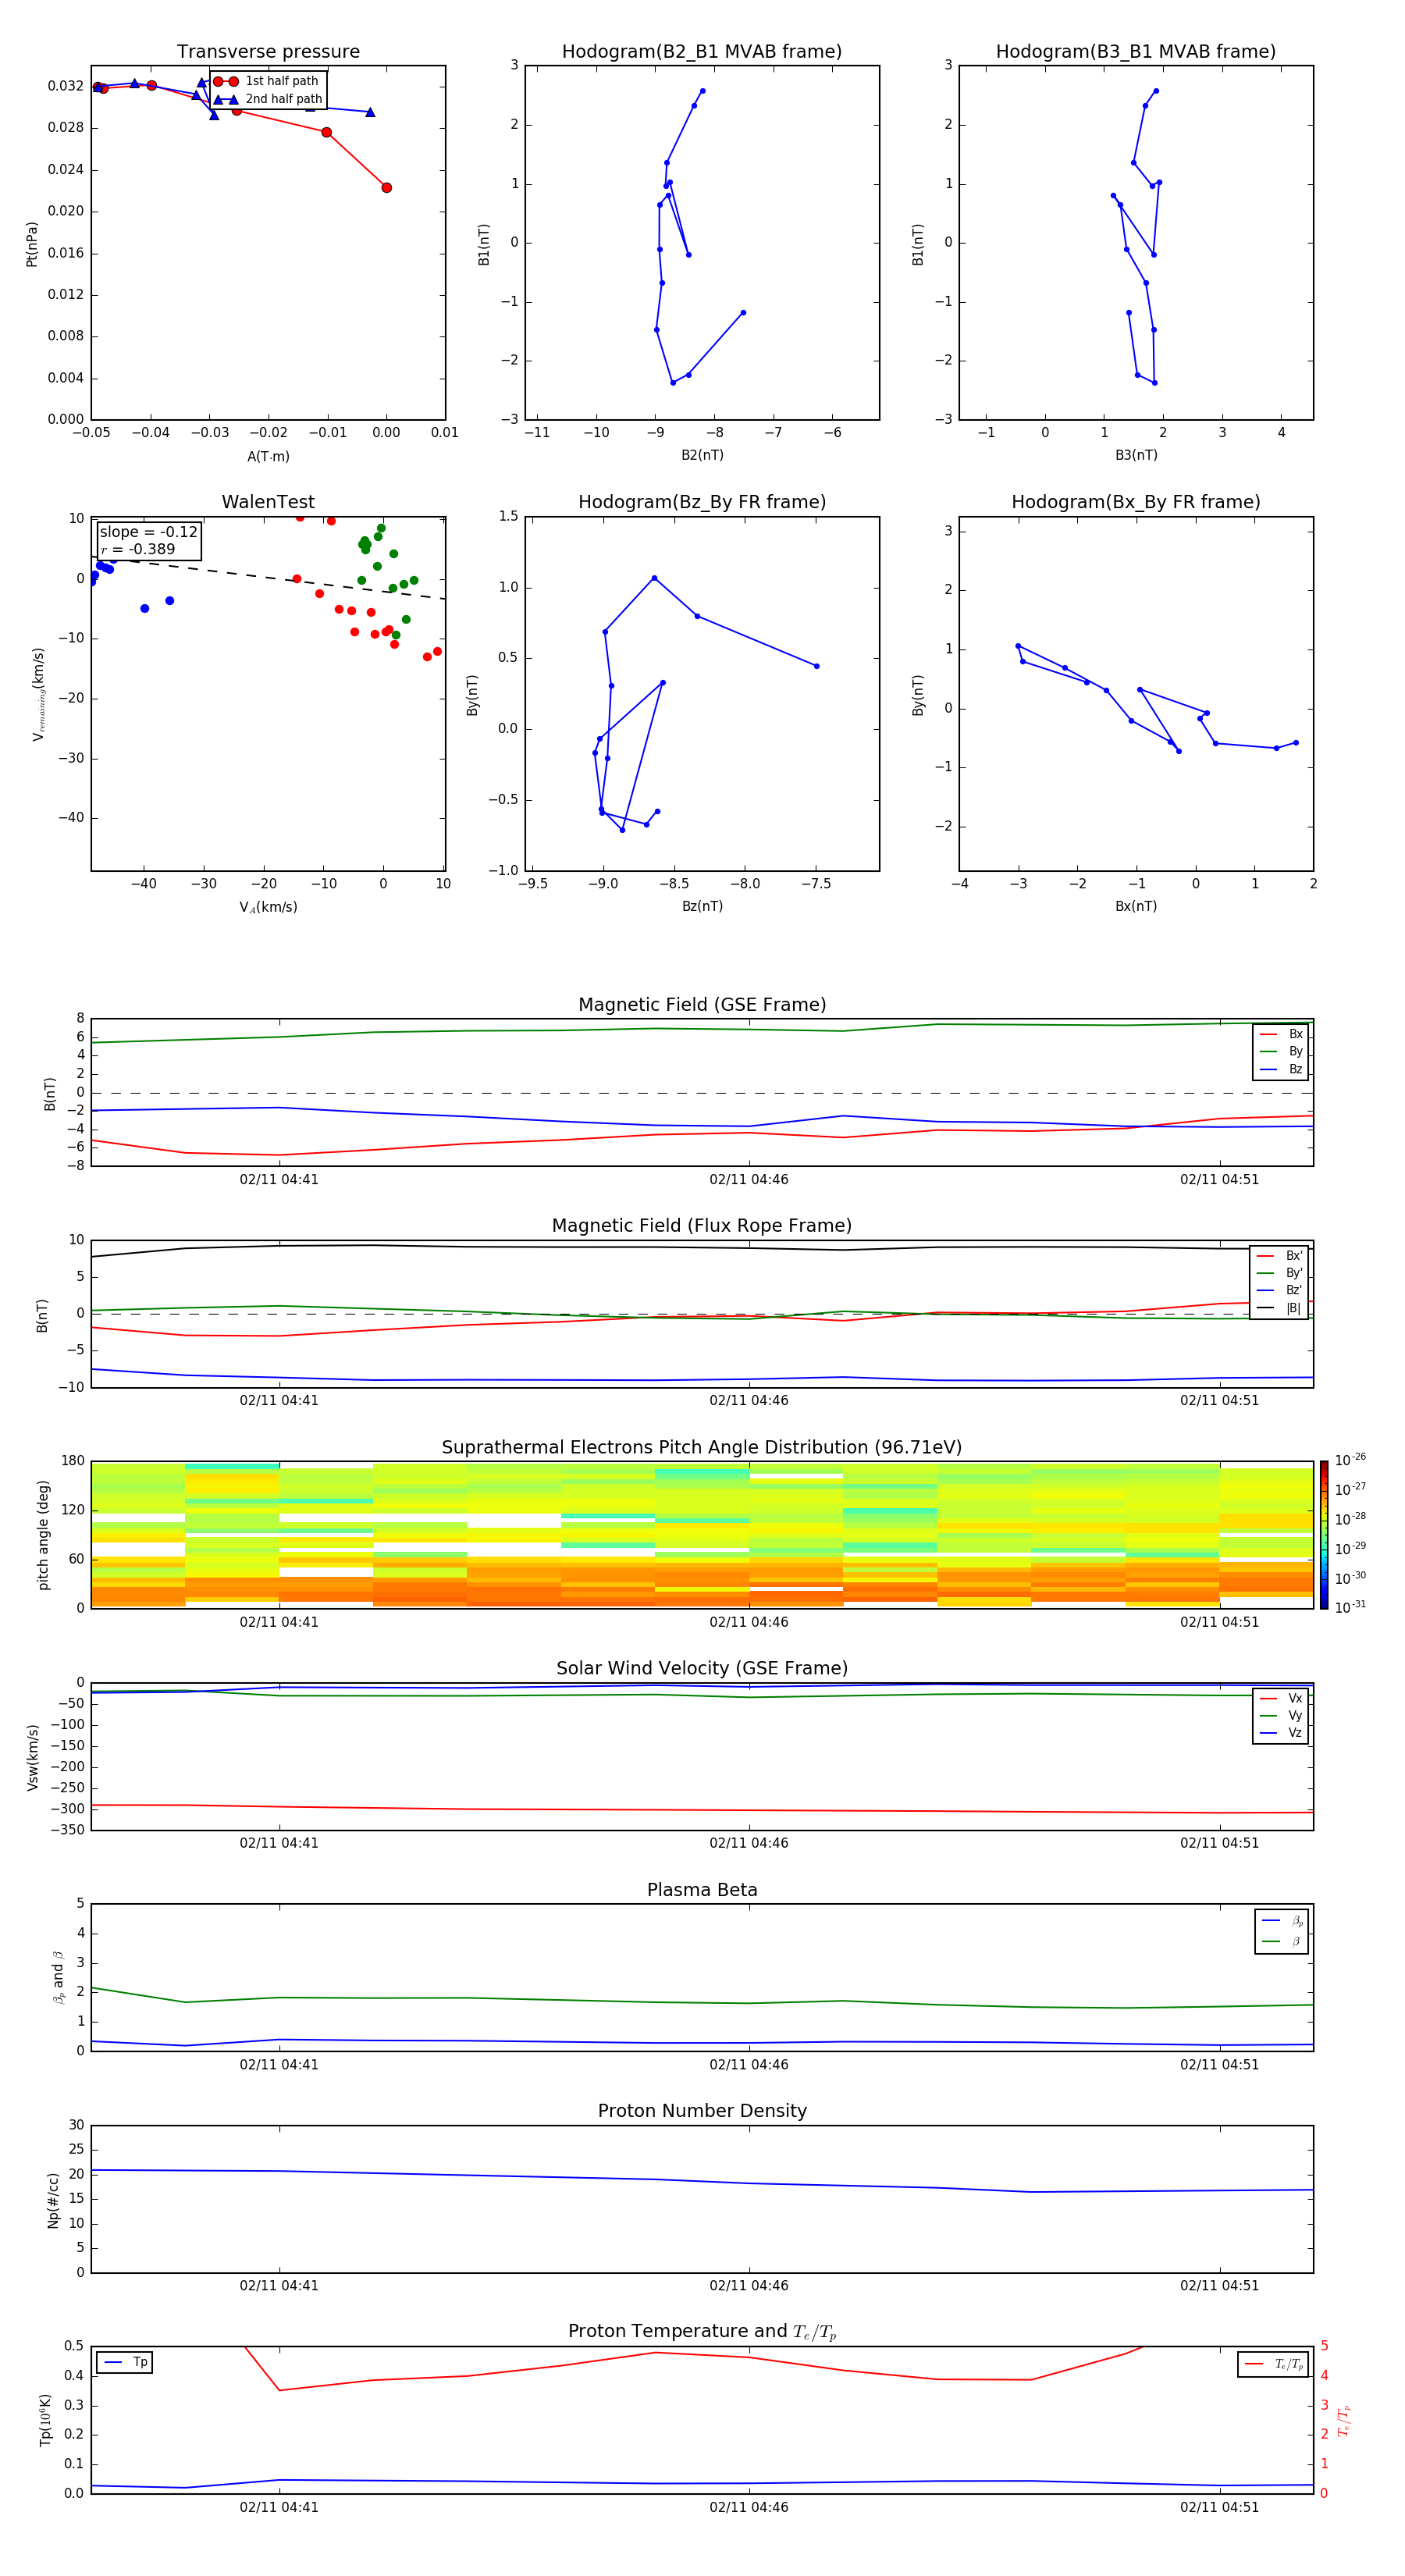This screenshot has height=2576, width=1405.
Task: Click the 'Transverse pressure' plot title
Action: (268, 52)
